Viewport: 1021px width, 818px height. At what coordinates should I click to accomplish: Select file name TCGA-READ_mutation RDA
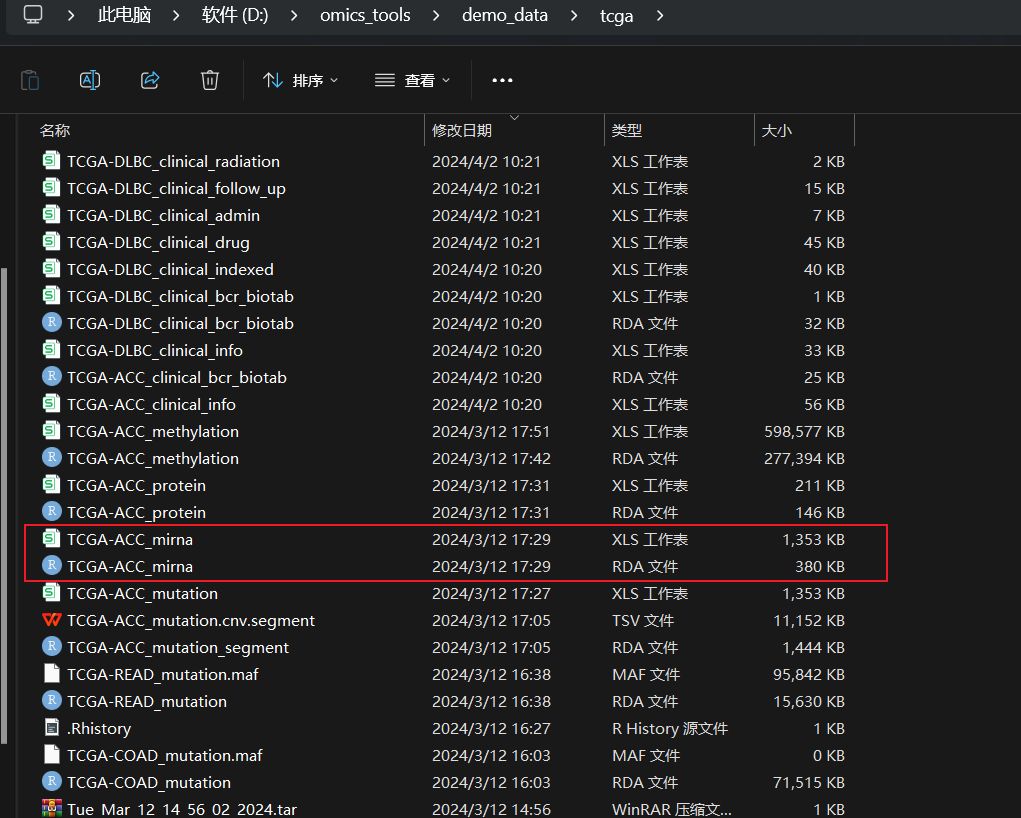point(147,701)
